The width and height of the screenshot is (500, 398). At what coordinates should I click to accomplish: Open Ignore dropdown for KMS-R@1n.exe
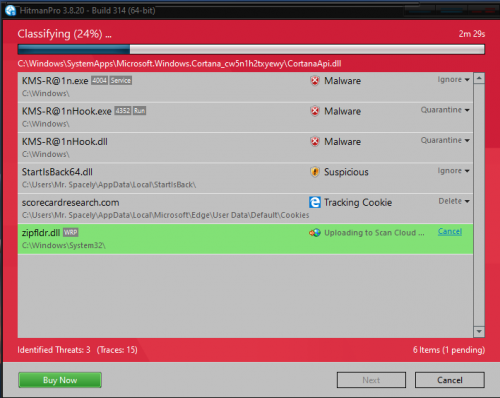tap(453, 80)
